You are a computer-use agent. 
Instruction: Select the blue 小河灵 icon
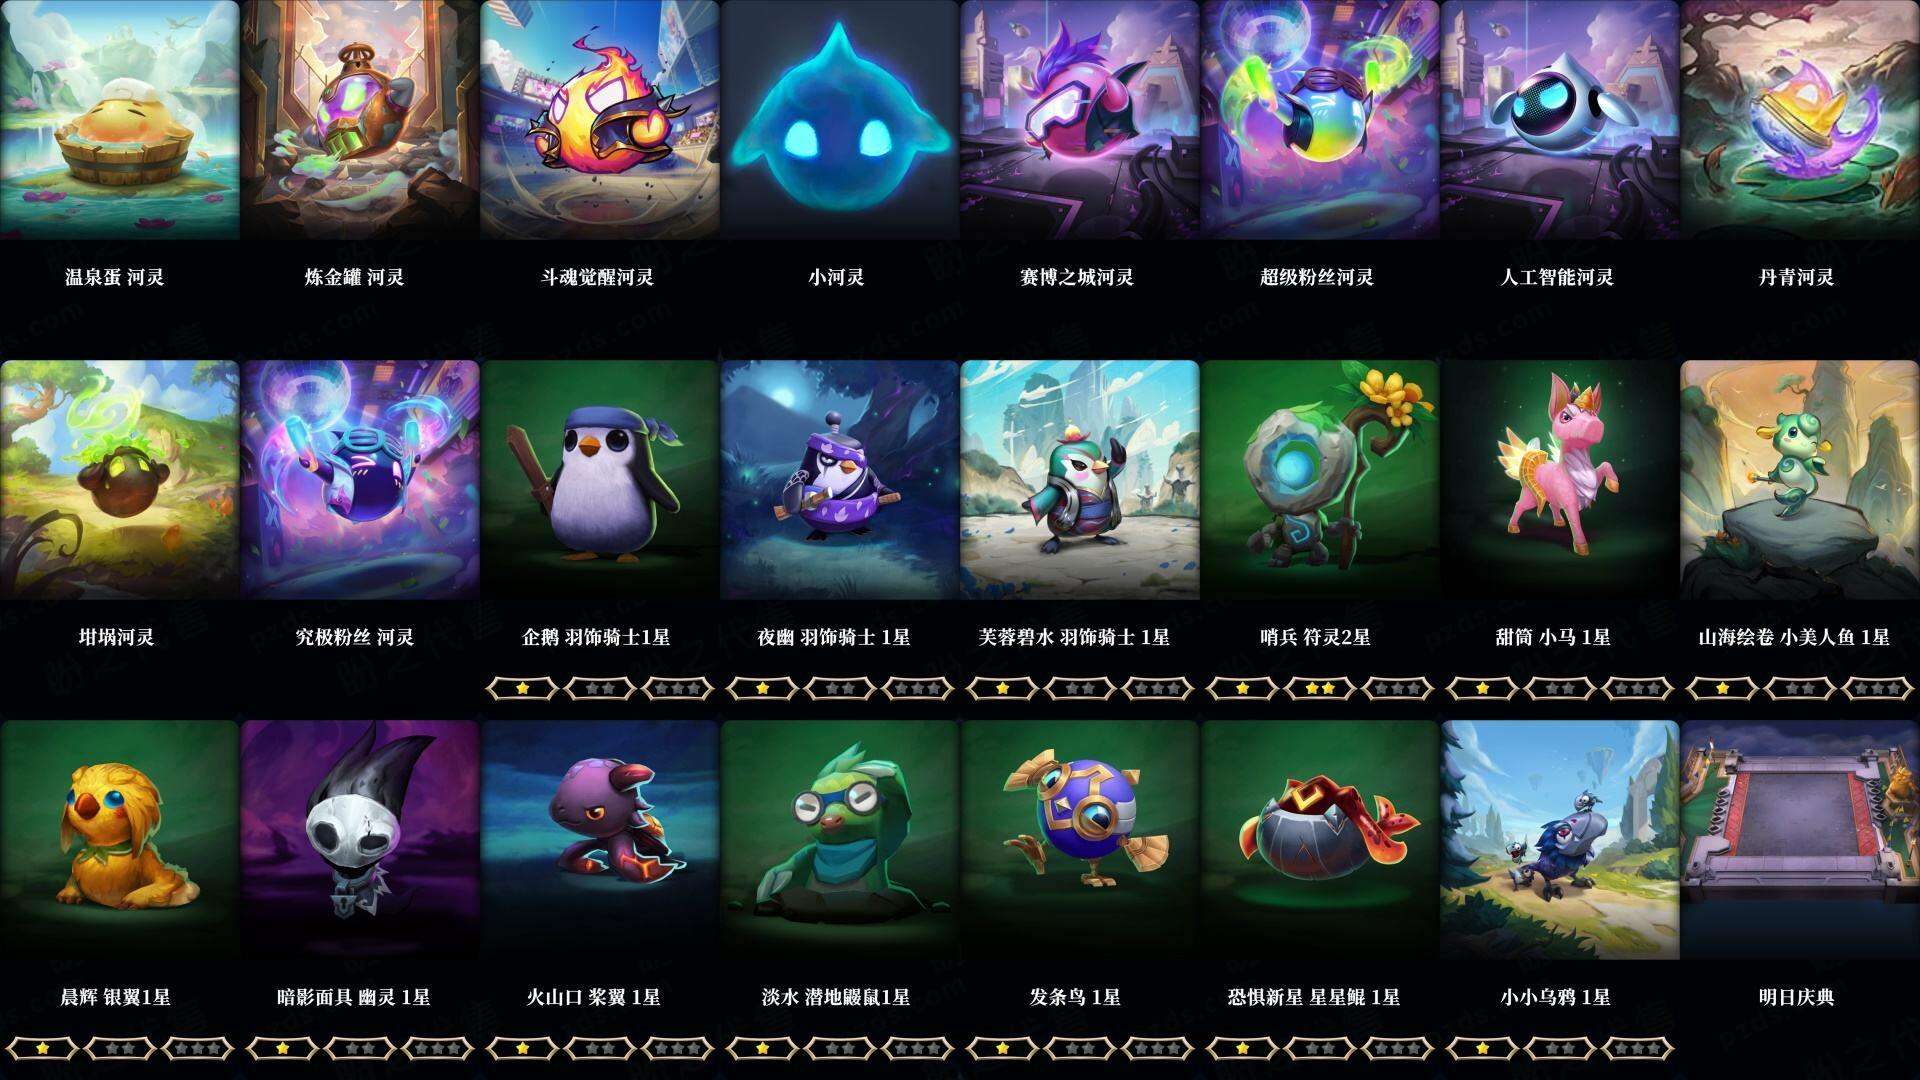pos(840,120)
